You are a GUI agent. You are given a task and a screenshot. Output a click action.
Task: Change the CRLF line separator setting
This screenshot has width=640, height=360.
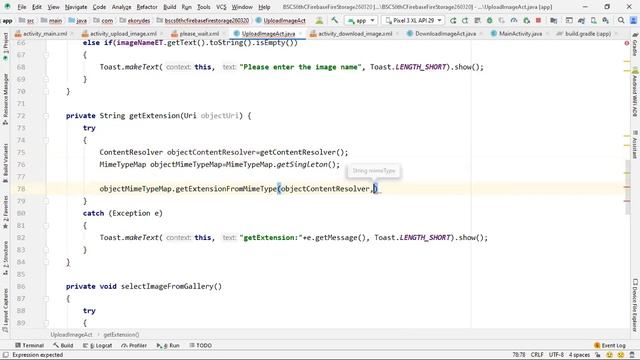(x=537, y=355)
